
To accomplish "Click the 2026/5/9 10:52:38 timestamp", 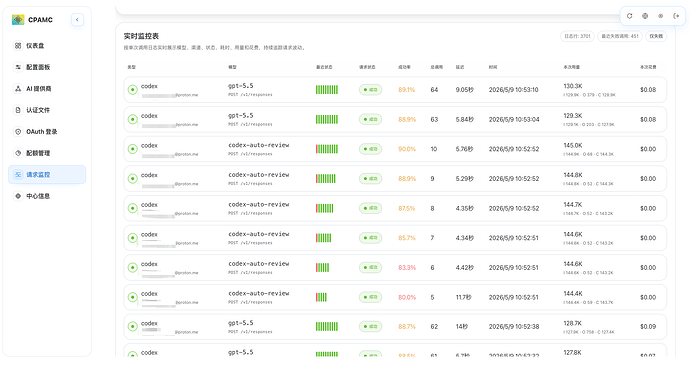I will point(514,327).
